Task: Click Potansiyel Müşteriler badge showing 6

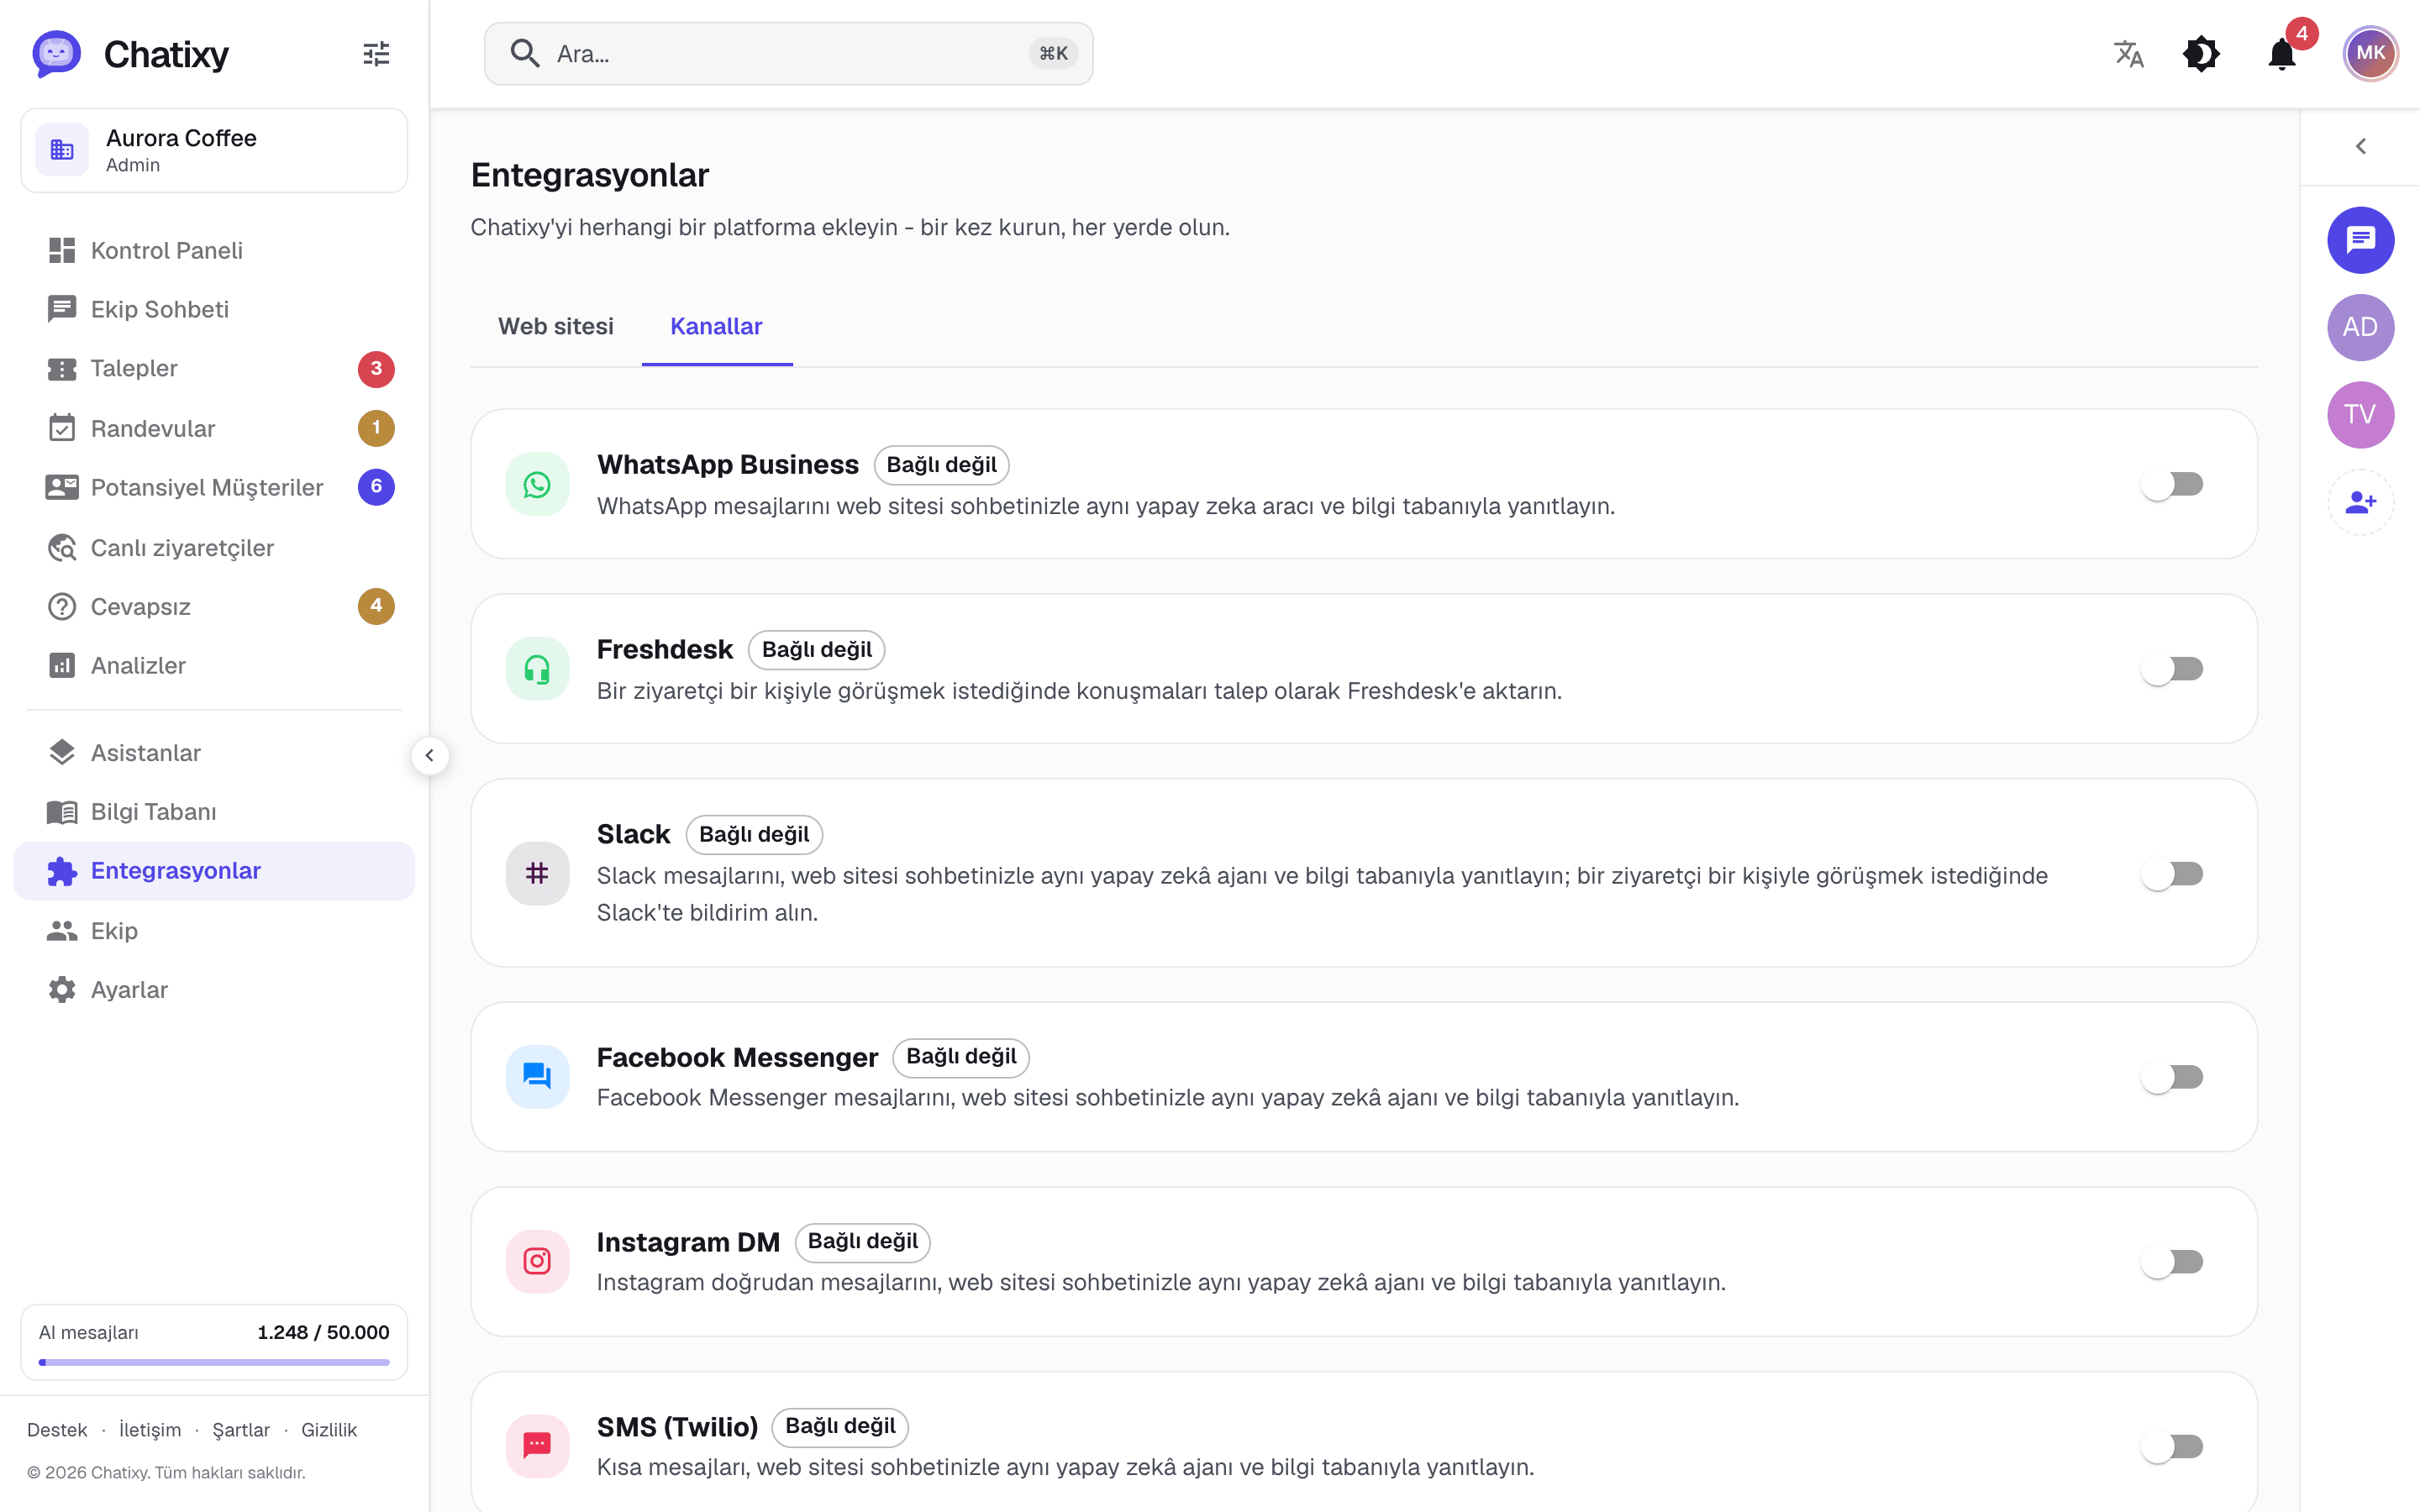Action: [x=376, y=487]
